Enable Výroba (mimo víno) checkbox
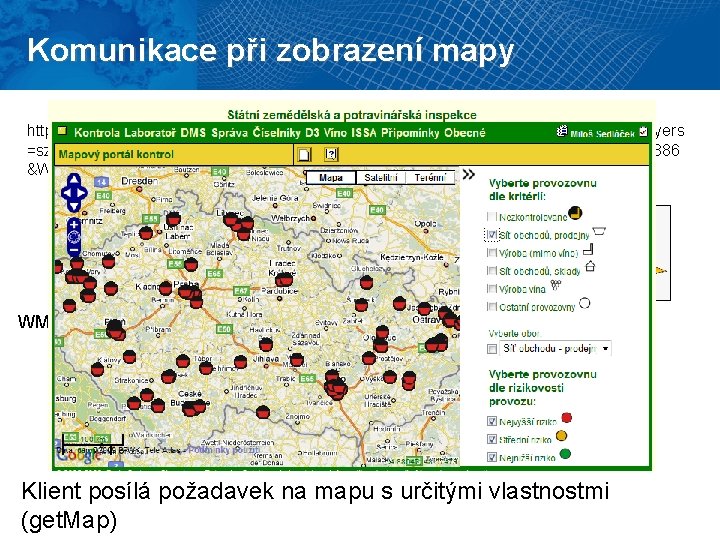This screenshot has width=720, height=540. [492, 253]
